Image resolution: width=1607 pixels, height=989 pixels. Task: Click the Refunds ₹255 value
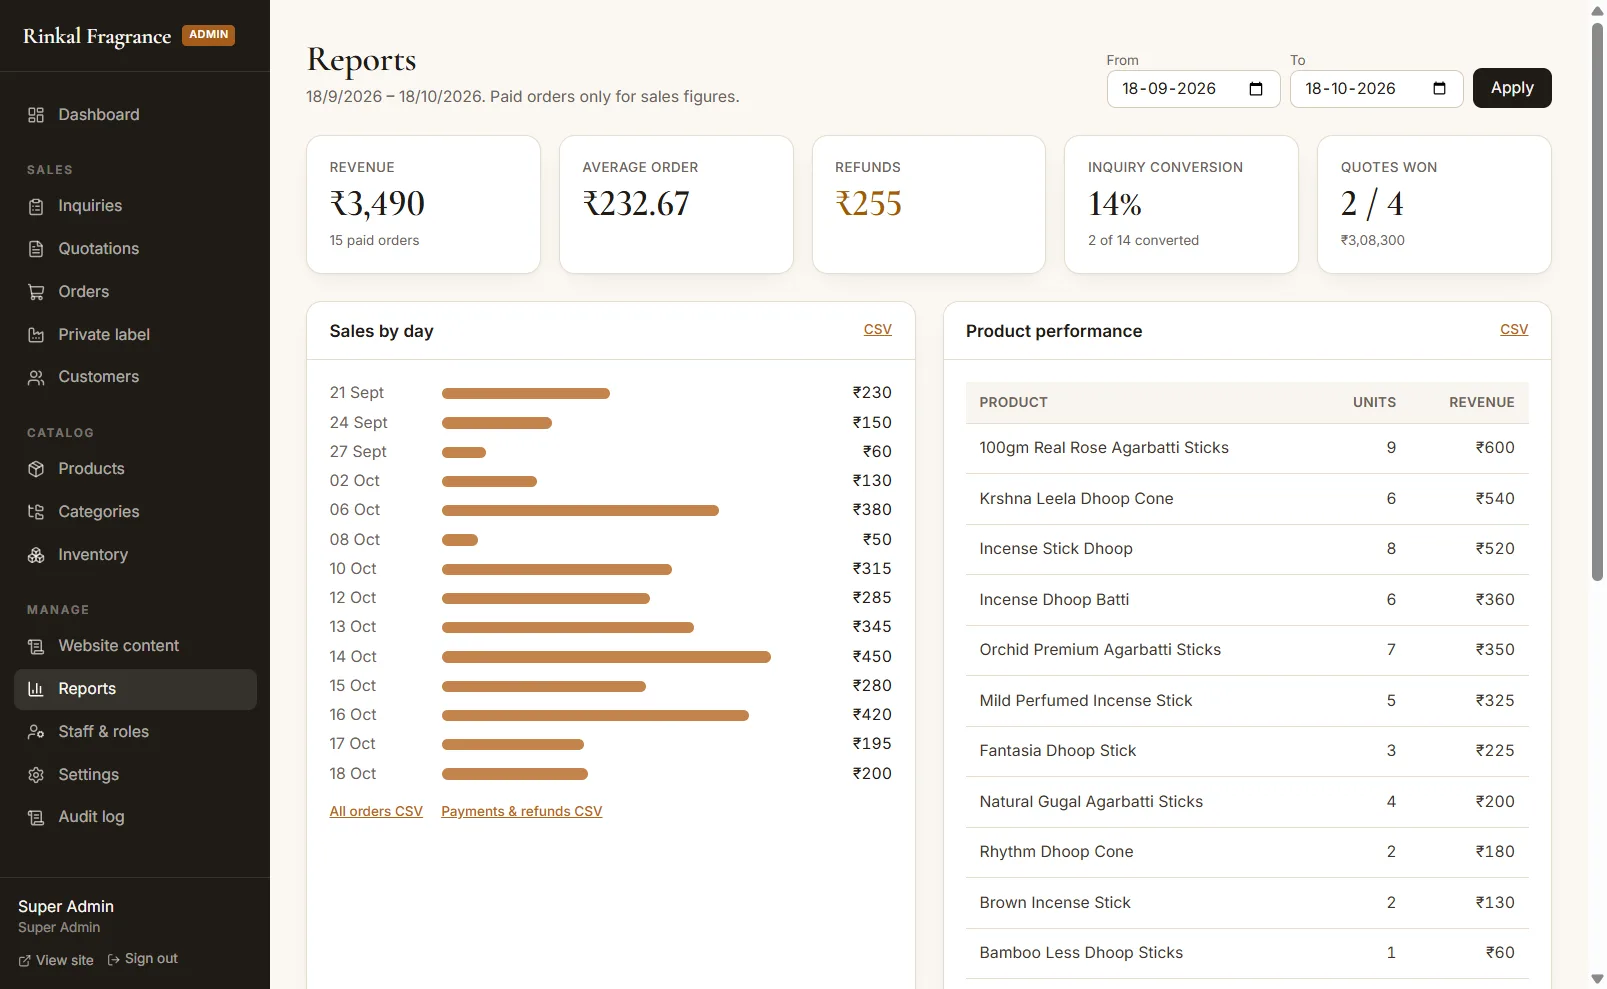tap(868, 204)
